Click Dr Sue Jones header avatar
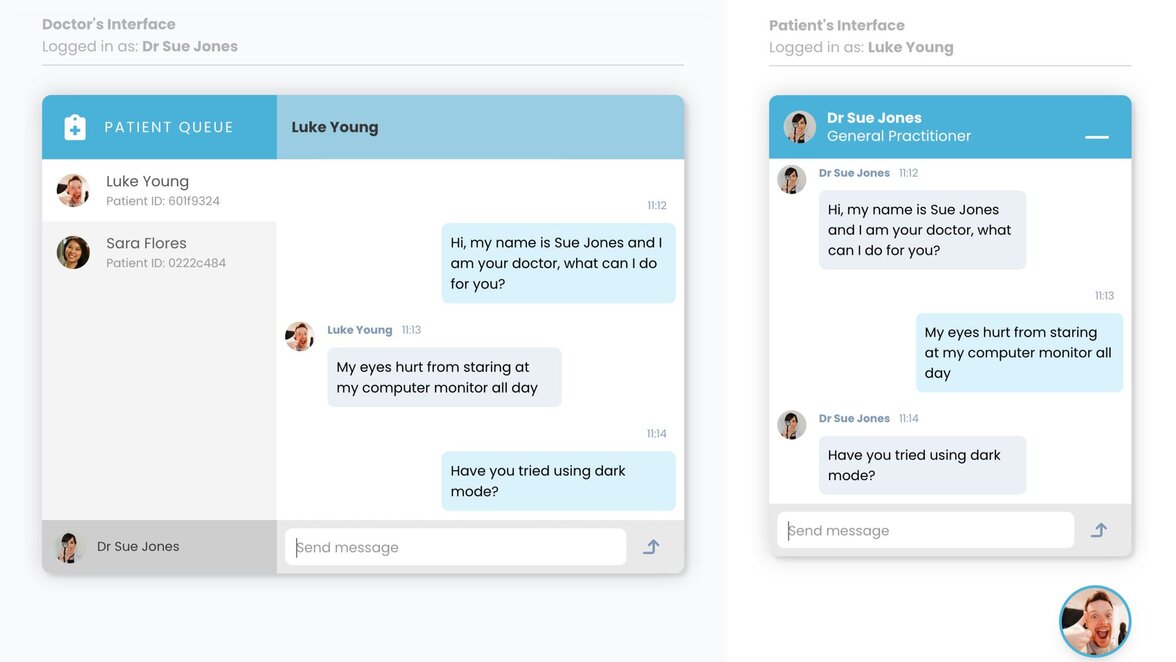Screen dimensions: 1176x662 point(800,127)
